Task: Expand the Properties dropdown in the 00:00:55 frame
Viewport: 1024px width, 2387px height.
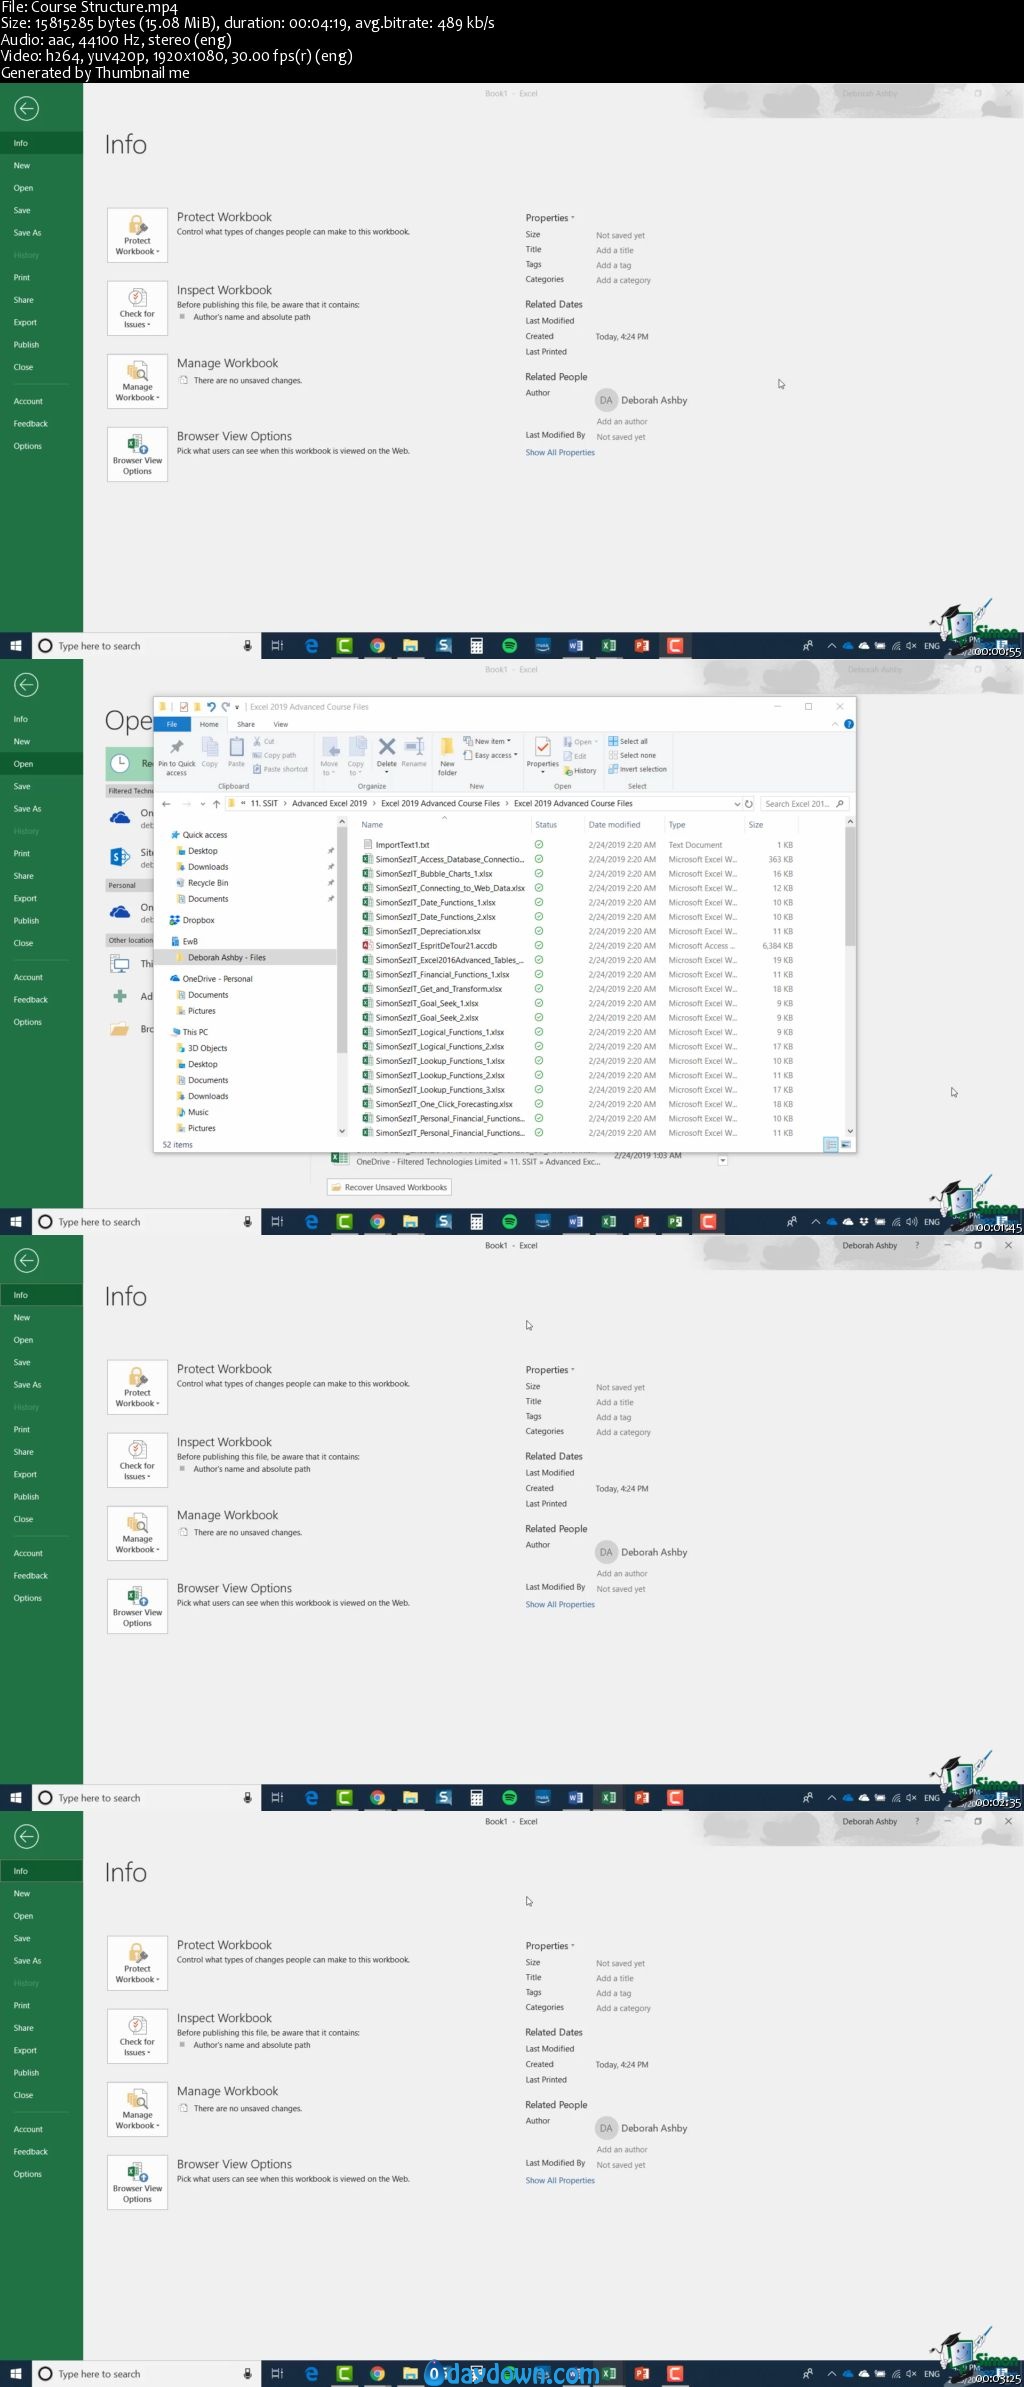Action: tap(550, 218)
